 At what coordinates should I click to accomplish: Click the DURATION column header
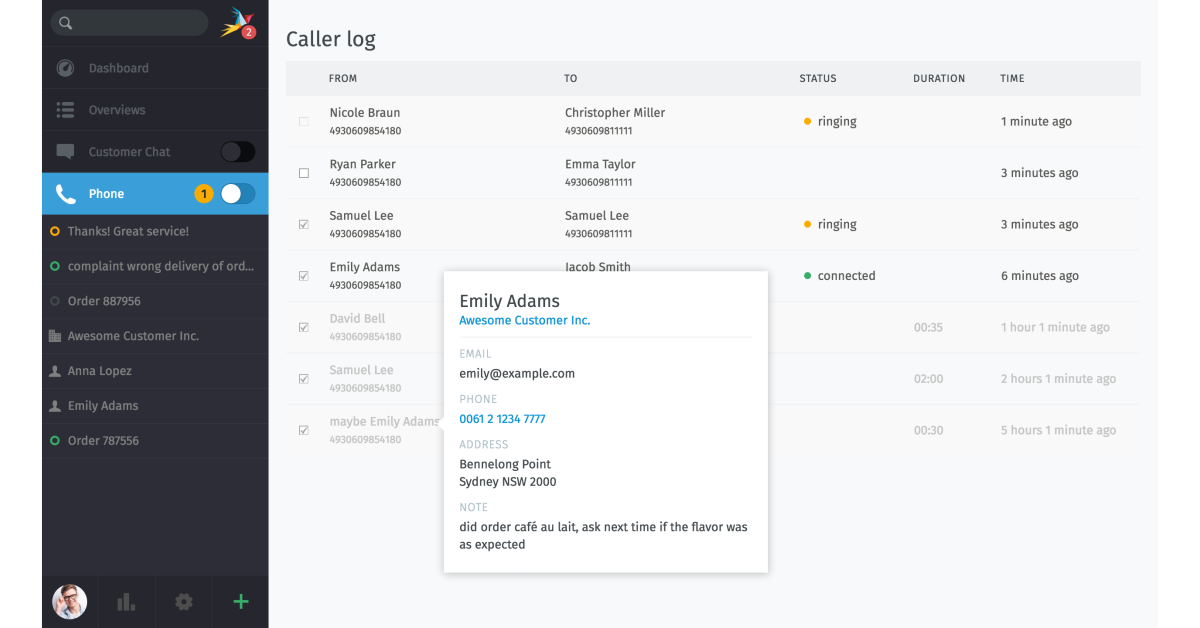tap(939, 78)
